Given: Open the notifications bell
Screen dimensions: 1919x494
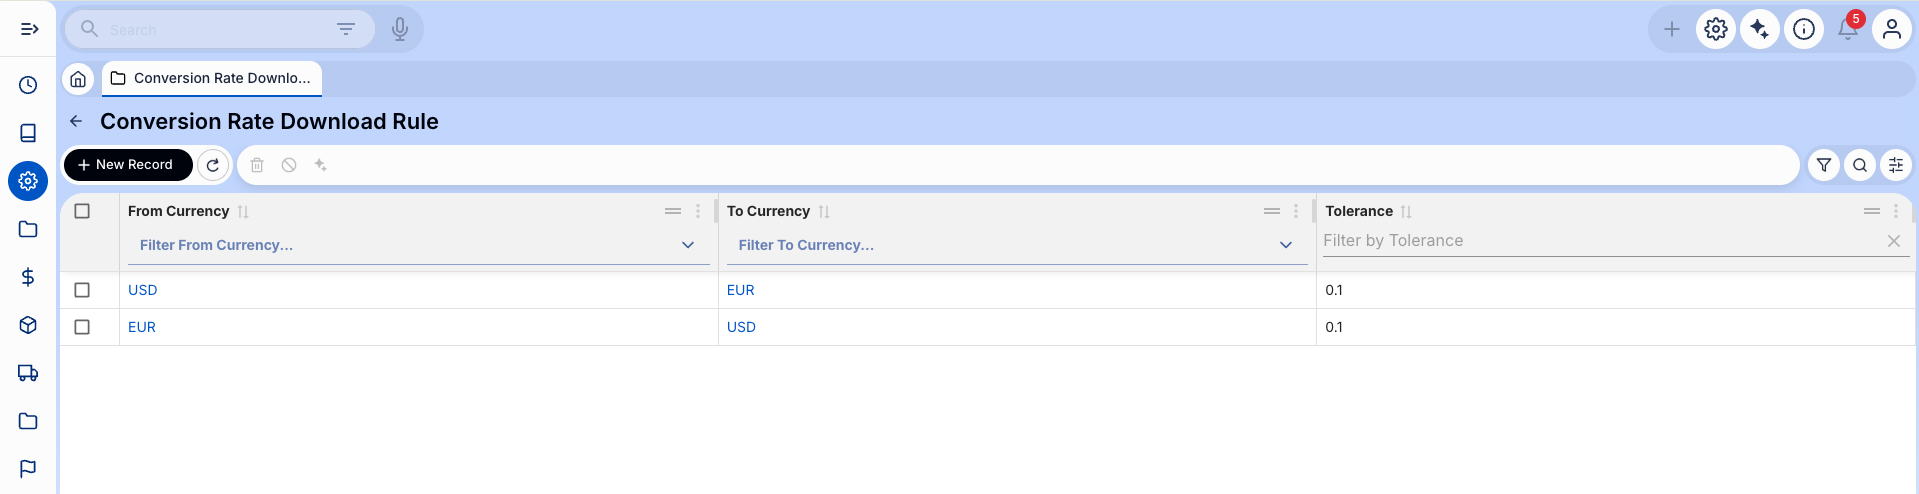Looking at the screenshot, I should [1847, 29].
